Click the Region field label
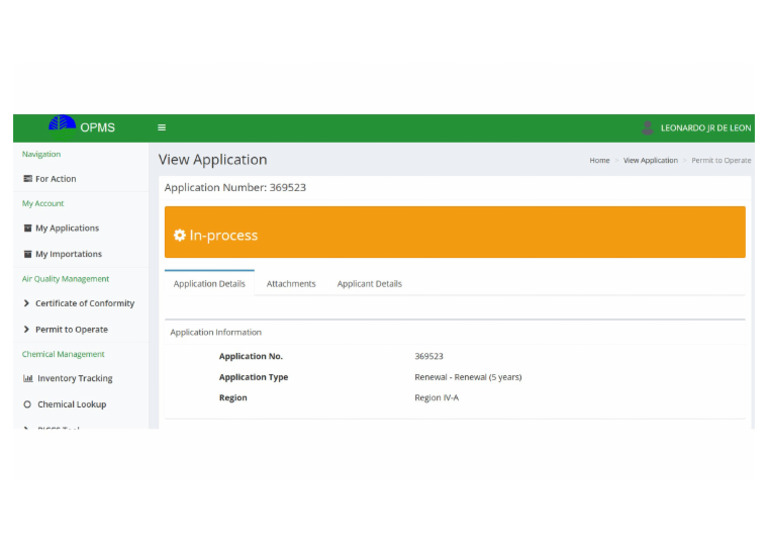This screenshot has height=543, width=768. 233,398
